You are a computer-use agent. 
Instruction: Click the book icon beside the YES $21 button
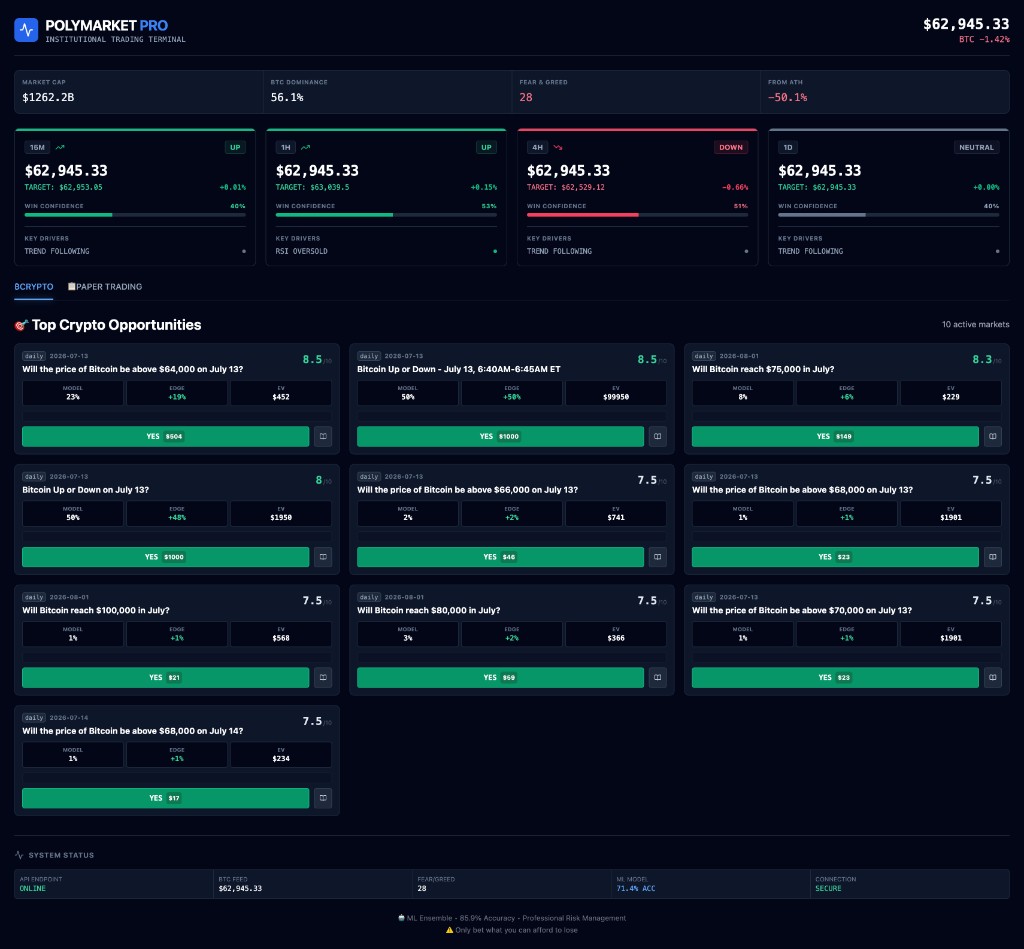click(323, 677)
